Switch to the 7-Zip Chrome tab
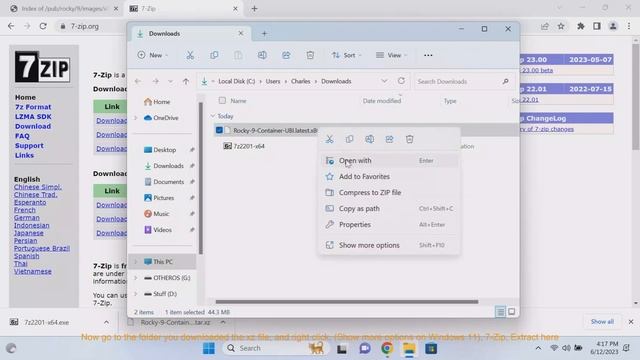640x360 pixels. 184,9
